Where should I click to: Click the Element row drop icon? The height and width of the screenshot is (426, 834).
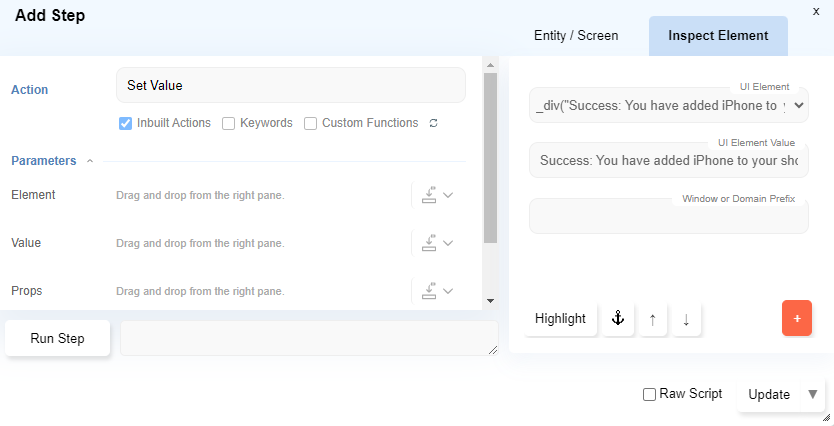(x=430, y=195)
